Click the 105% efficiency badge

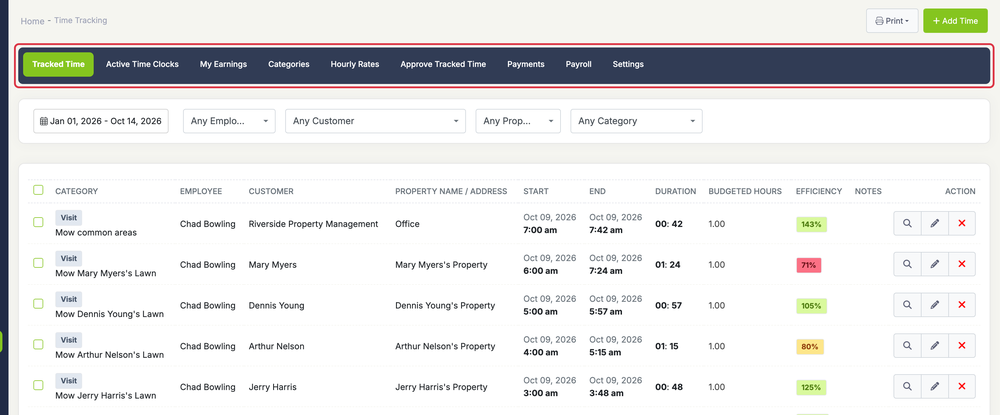811,306
